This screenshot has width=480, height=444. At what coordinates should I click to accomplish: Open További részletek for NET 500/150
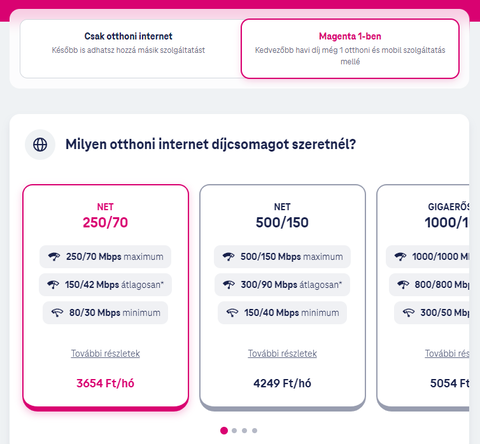click(282, 353)
